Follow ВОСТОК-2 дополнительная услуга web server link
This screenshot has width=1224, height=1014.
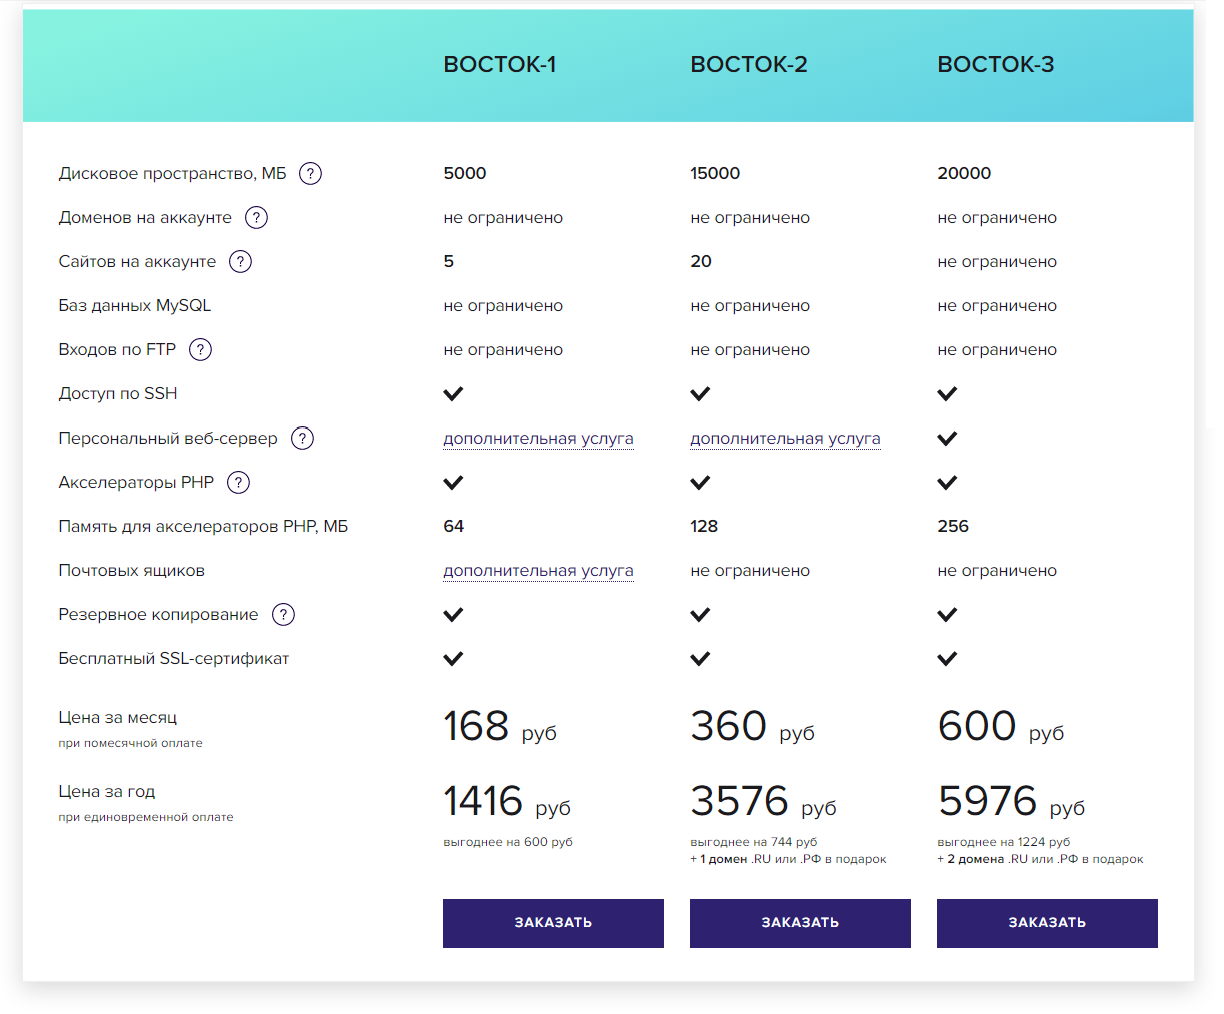(x=785, y=438)
